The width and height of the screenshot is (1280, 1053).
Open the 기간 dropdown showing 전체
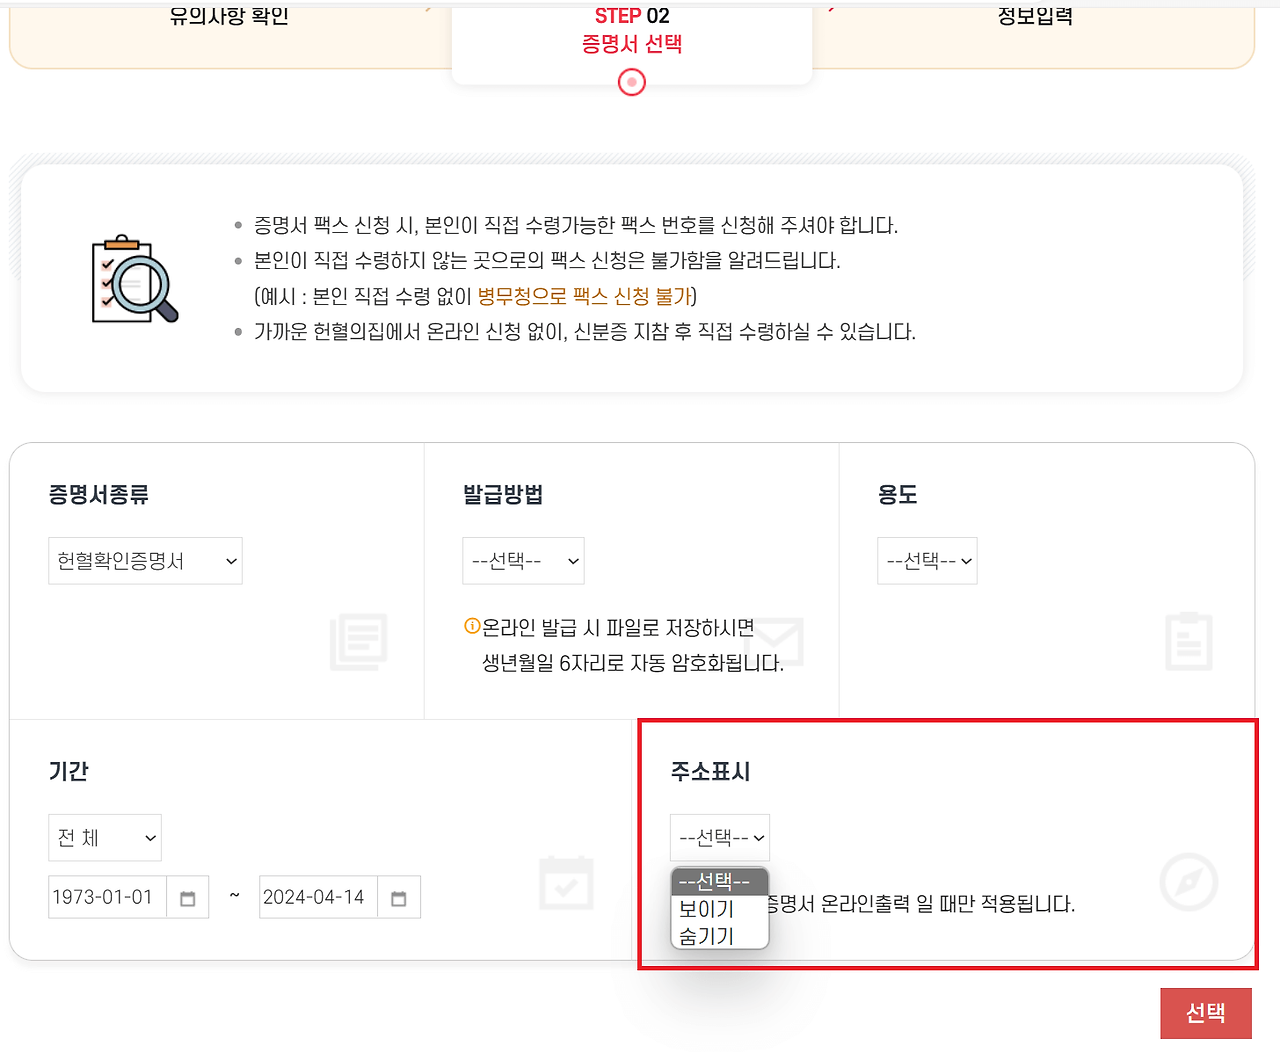click(x=105, y=837)
